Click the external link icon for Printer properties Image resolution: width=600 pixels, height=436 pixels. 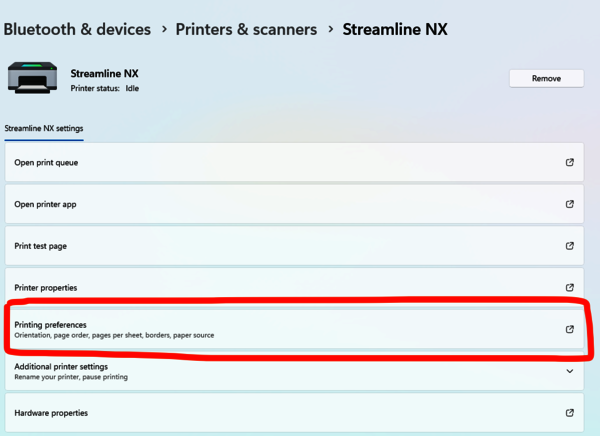point(570,287)
